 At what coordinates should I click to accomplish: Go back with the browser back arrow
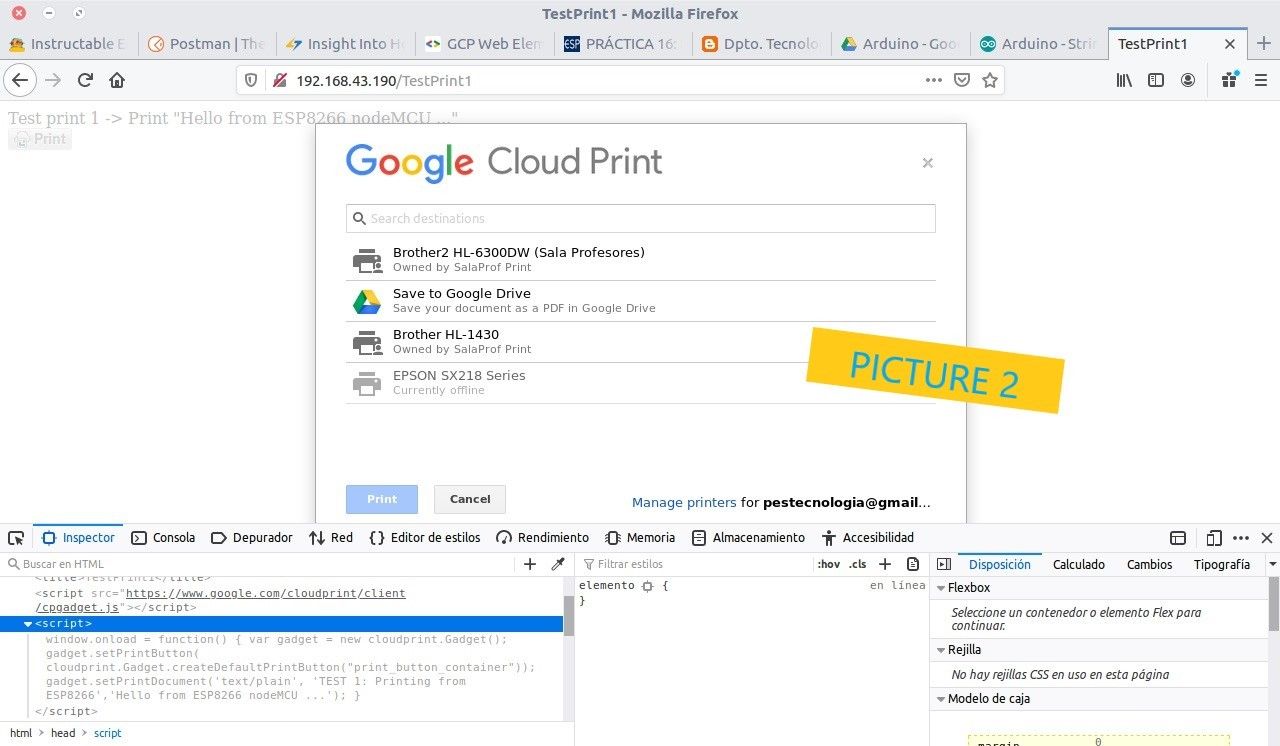(x=20, y=80)
